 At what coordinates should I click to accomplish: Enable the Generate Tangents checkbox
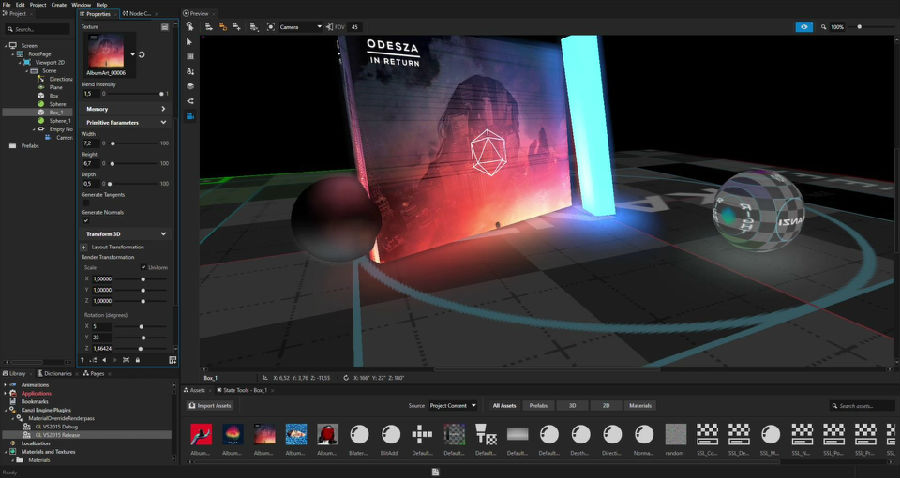click(x=86, y=203)
